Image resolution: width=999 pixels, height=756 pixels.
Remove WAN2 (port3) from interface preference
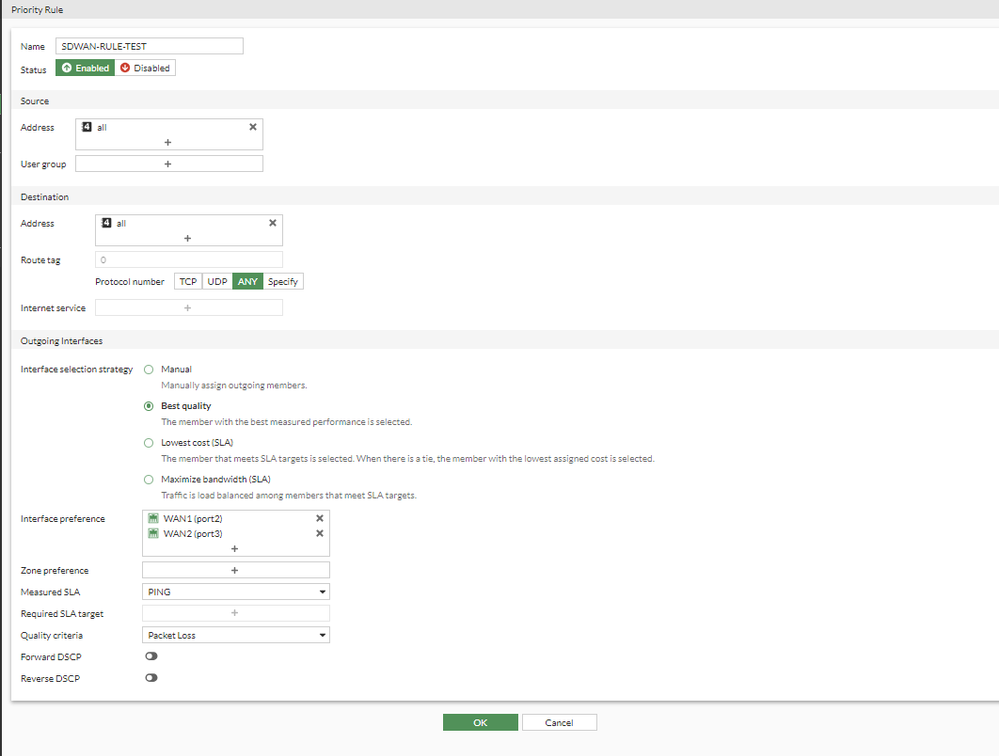(x=320, y=533)
